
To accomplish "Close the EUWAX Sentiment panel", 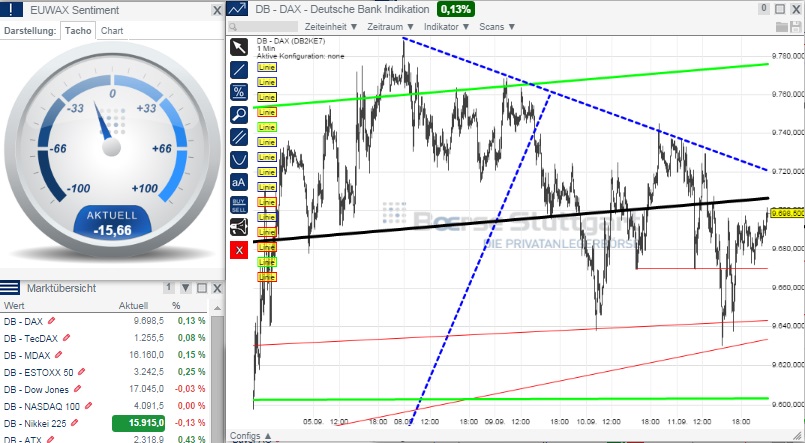I will click(217, 10).
